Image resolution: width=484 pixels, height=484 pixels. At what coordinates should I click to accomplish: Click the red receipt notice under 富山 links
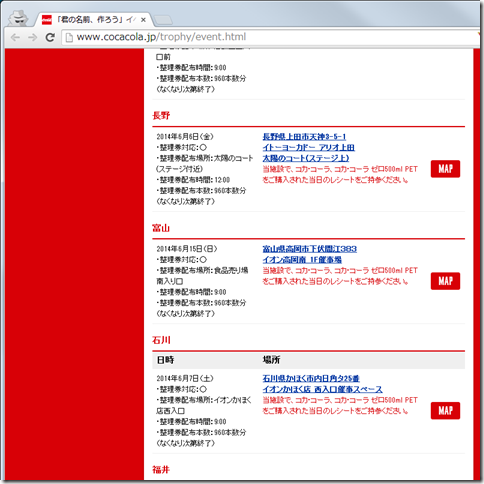pos(340,276)
